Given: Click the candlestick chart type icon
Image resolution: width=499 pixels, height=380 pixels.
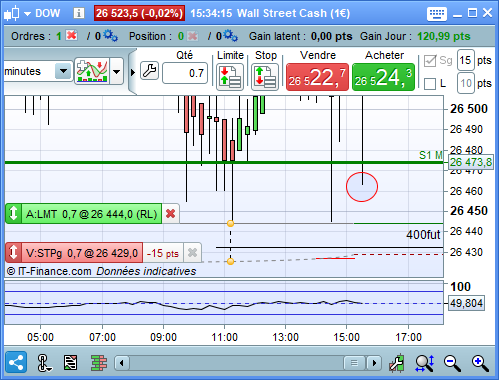Looking at the screenshot, I should 12,13.
